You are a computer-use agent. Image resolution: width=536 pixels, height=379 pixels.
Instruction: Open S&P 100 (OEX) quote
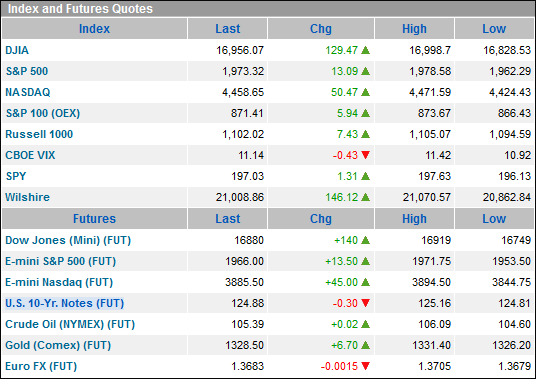tap(43, 113)
